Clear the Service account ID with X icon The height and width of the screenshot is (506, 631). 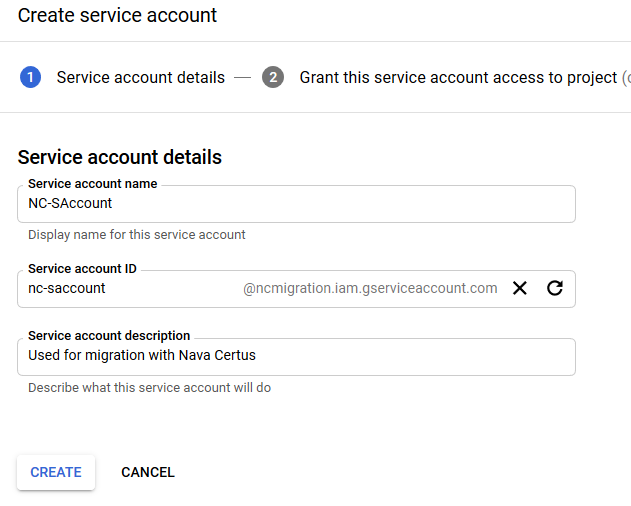pos(520,288)
